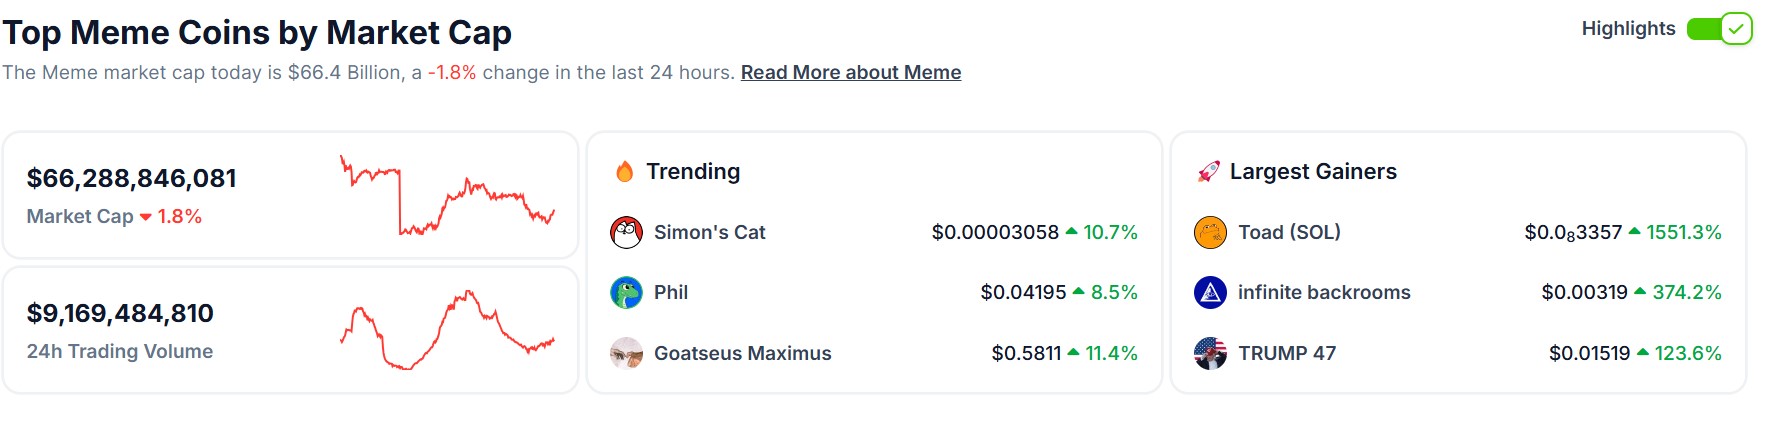This screenshot has height=436, width=1771.
Task: Click the Simon's Cat coin icon
Action: (626, 232)
